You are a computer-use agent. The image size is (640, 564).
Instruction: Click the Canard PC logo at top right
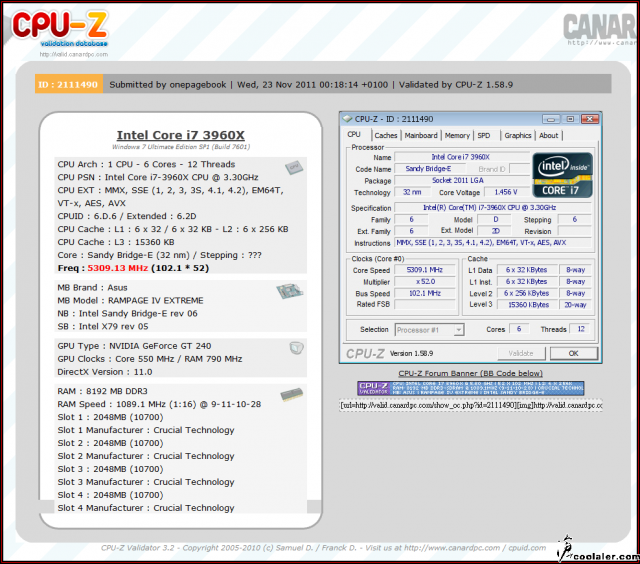click(x=601, y=28)
